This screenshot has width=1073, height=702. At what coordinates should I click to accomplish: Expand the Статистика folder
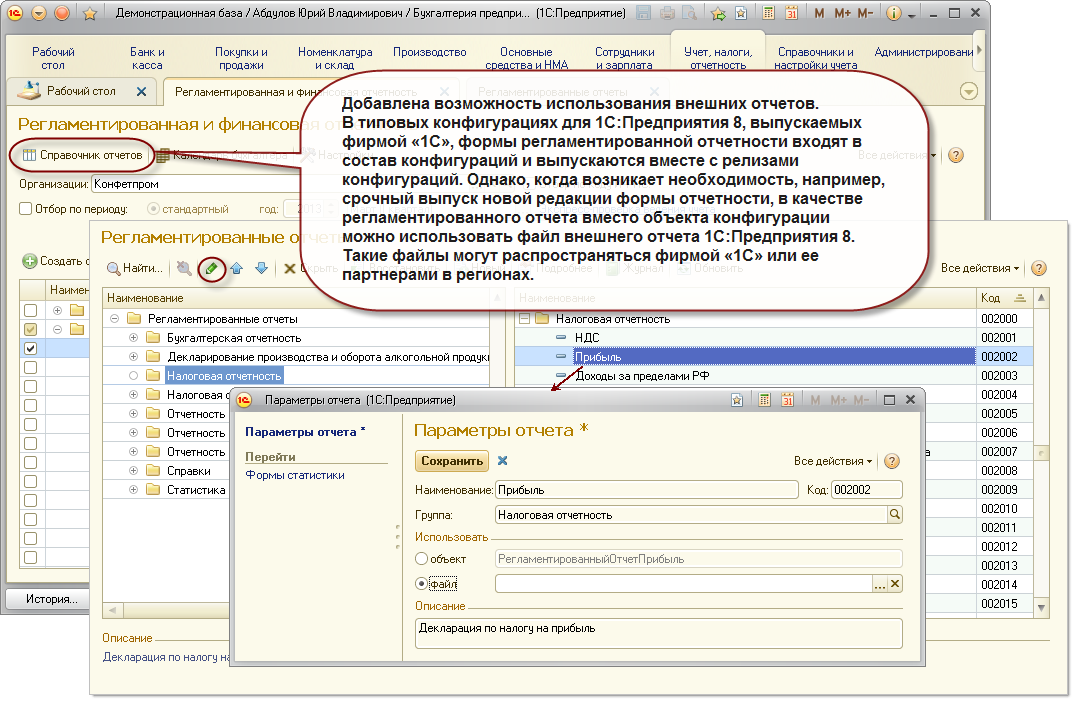tap(133, 490)
